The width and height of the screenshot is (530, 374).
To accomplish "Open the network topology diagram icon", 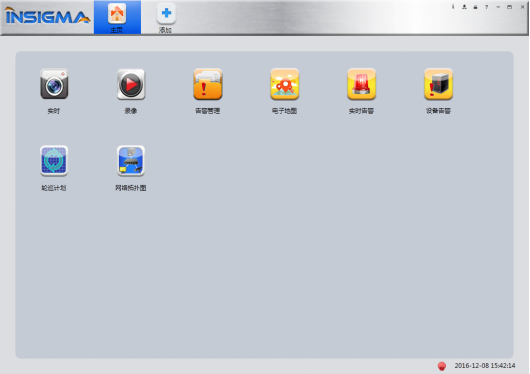I will click(131, 161).
